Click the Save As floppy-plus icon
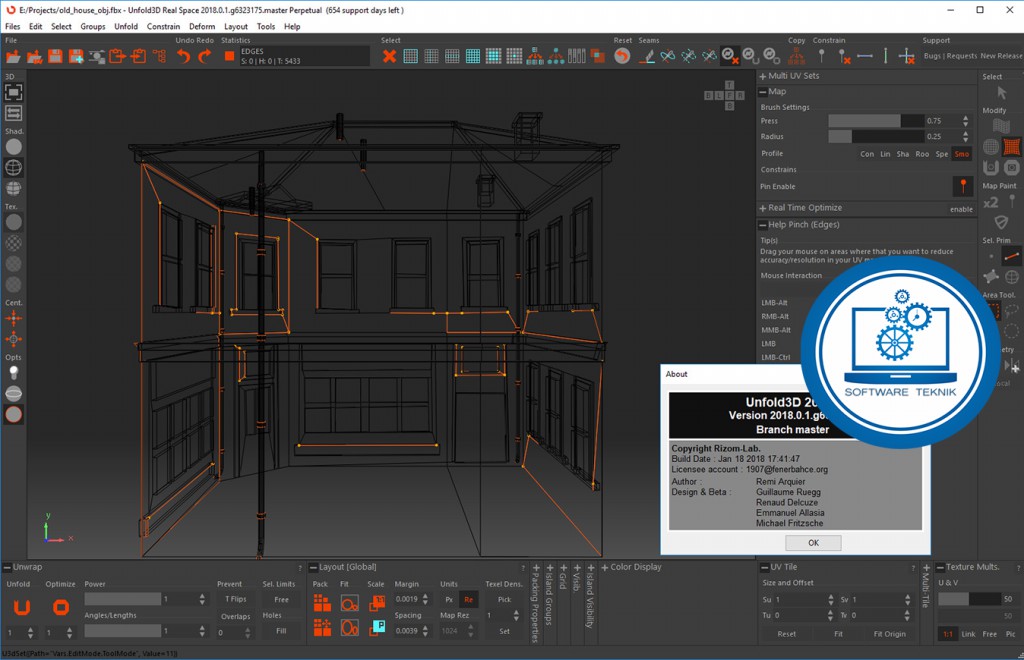Image resolution: width=1024 pixels, height=660 pixels. click(76, 57)
